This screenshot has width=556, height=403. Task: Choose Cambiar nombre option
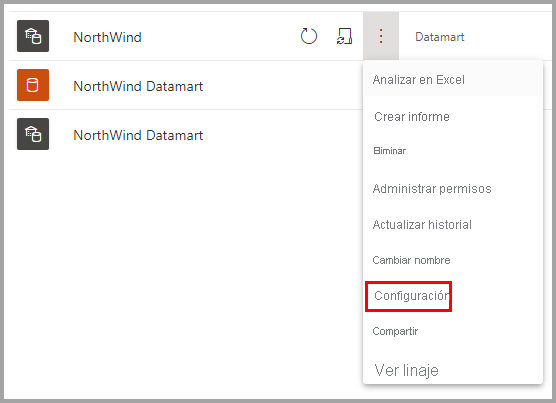(453, 260)
